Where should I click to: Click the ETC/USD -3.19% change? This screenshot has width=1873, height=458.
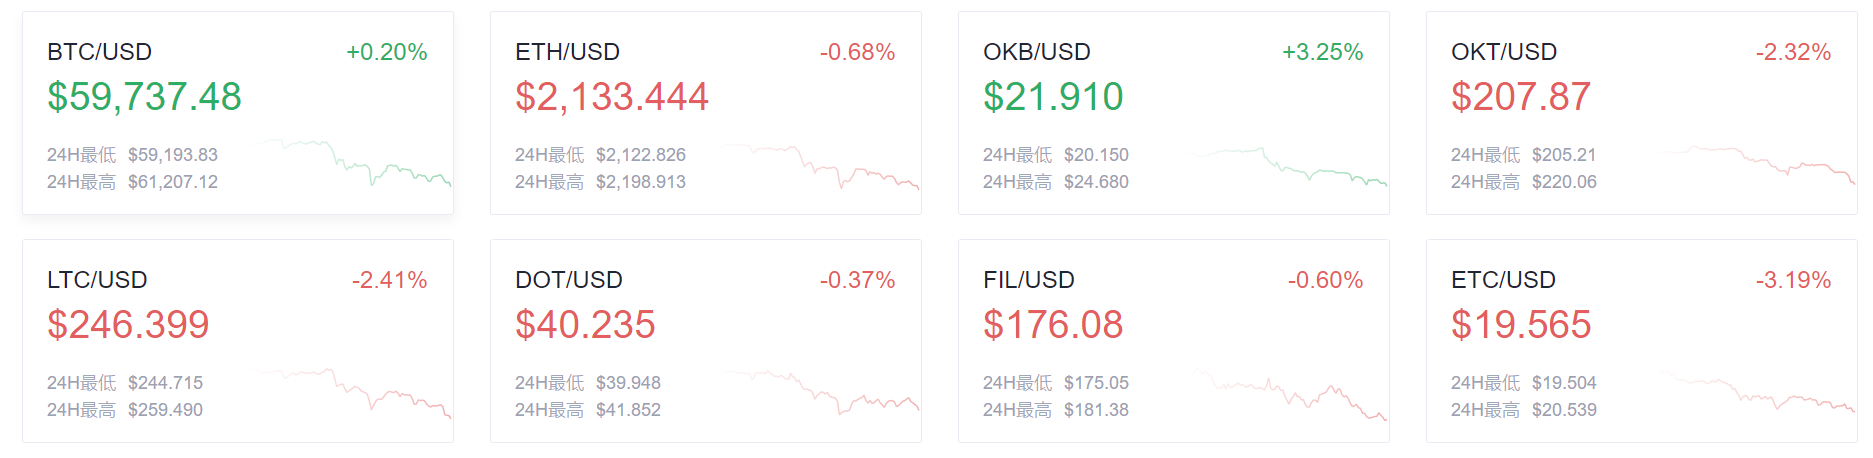click(x=1794, y=280)
